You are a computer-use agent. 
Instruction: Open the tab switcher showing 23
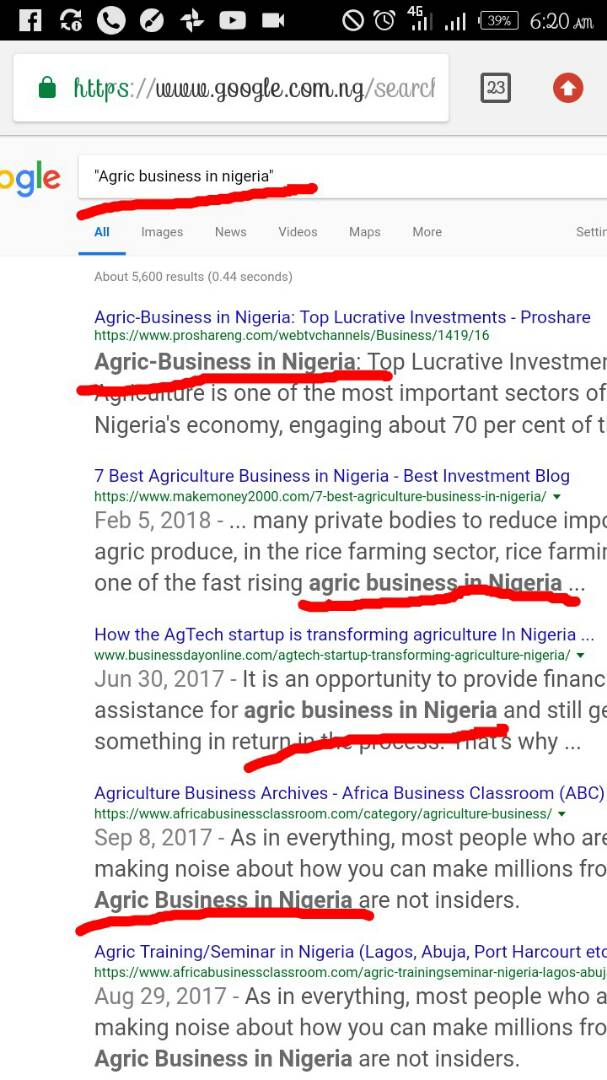pyautogui.click(x=495, y=87)
